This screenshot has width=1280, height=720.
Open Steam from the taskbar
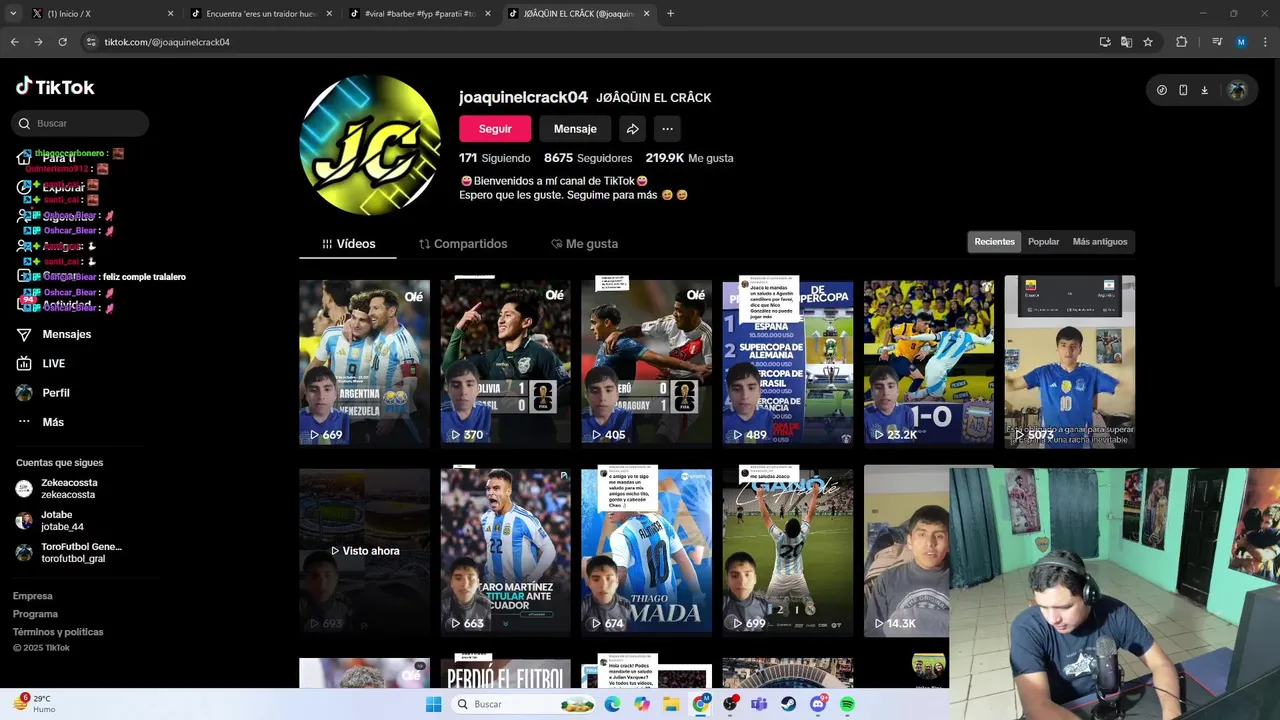[x=788, y=704]
